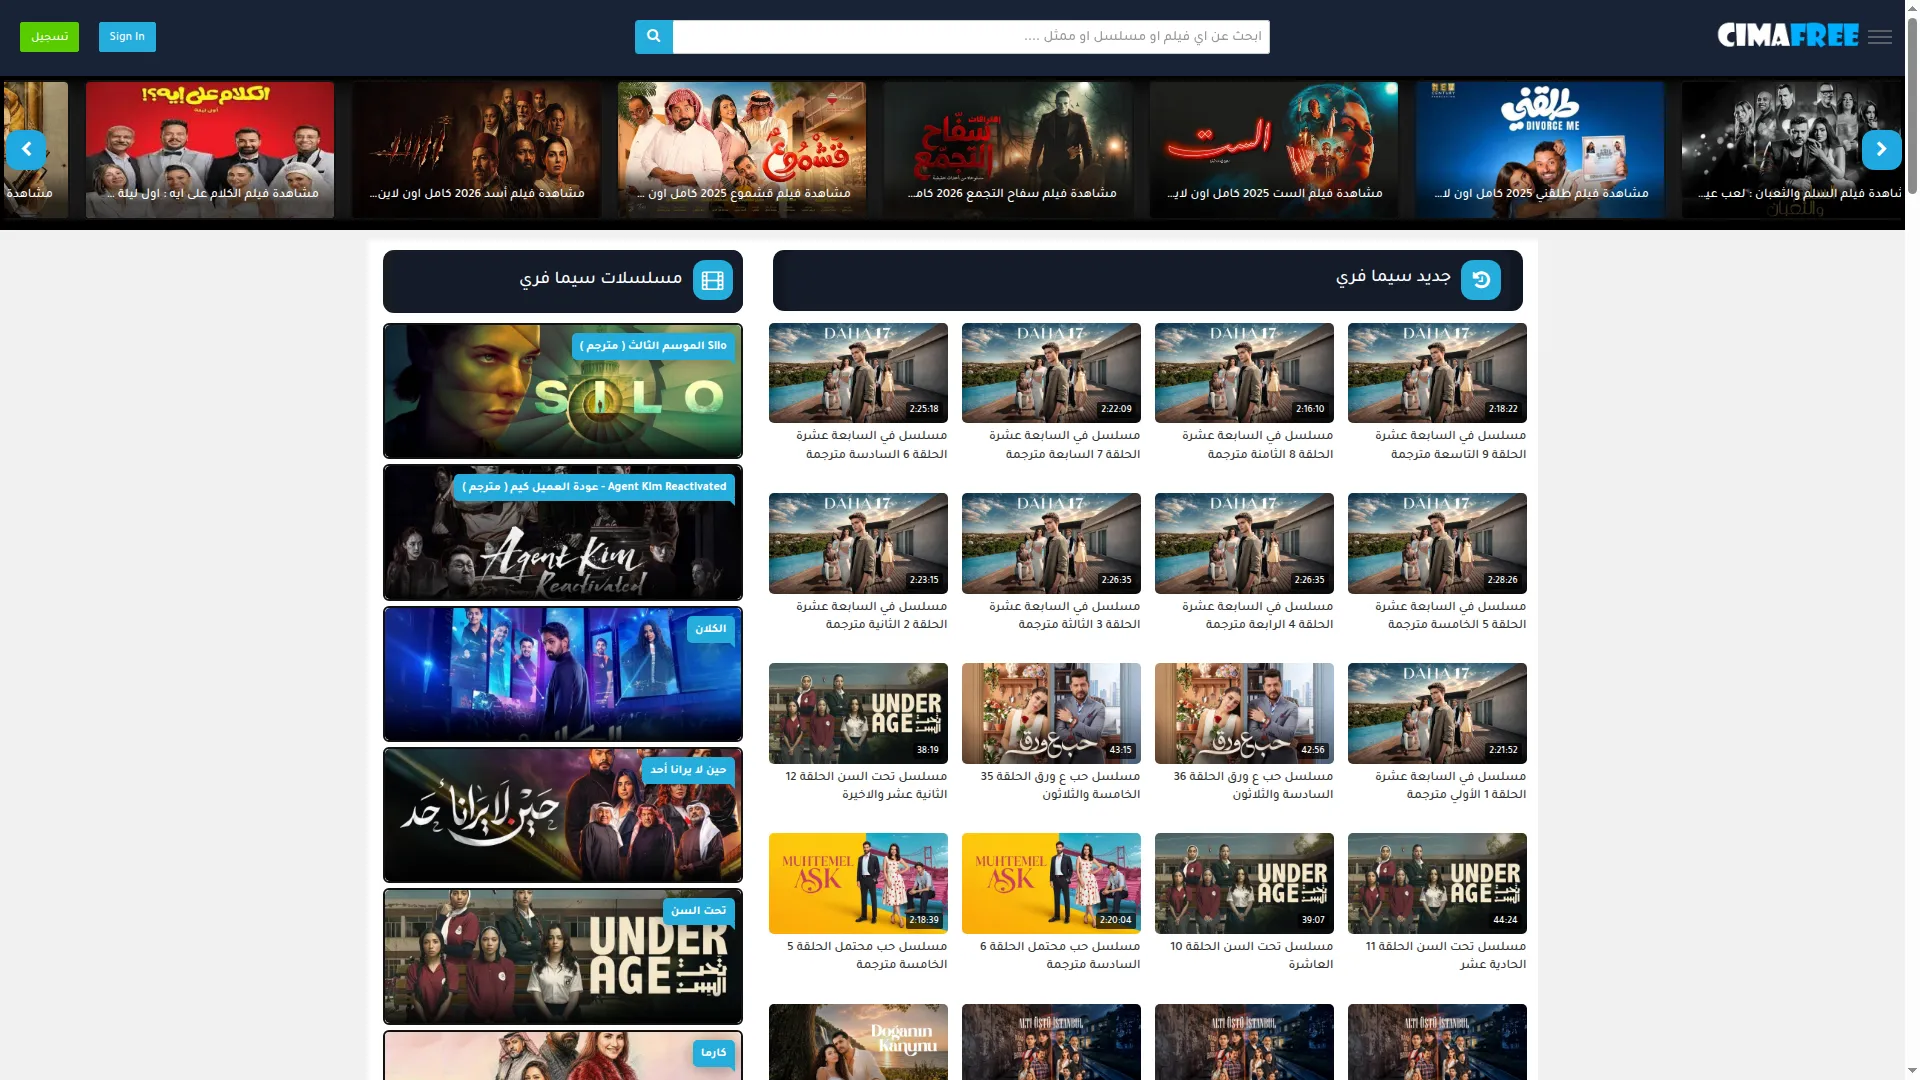Open the Muhtemel Ask thumbnail with duration 2:20:04

coord(1051,883)
